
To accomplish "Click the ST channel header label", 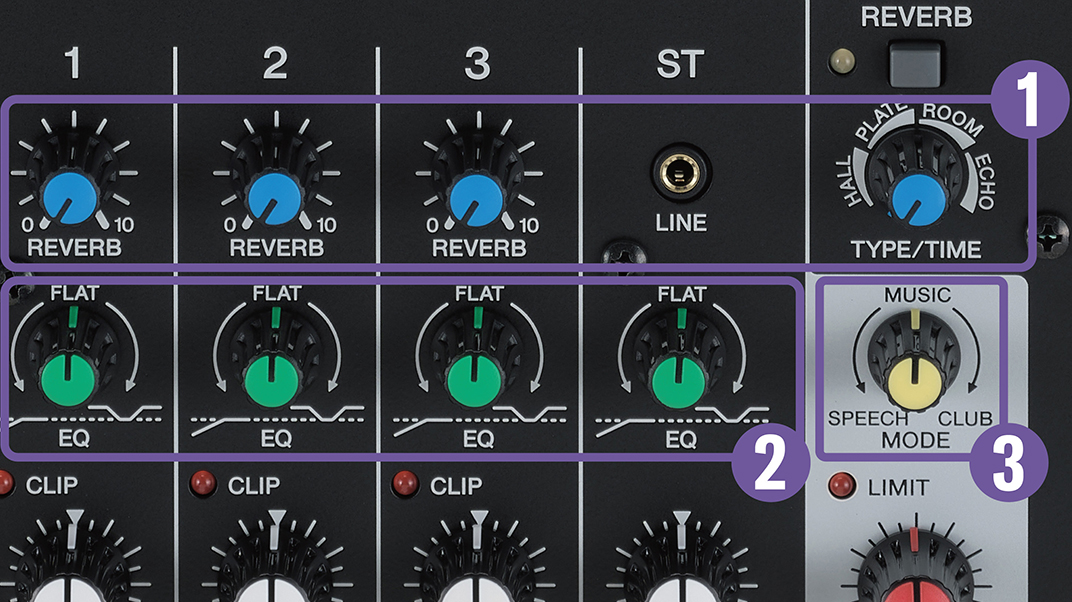I will [x=680, y=64].
